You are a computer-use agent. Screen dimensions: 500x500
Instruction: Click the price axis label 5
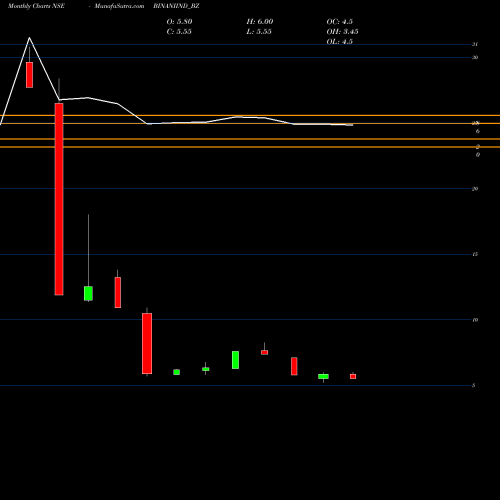[x=473, y=385]
